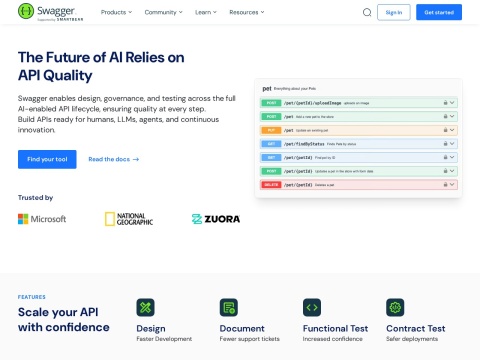This screenshot has height=360, width=480.
Task: Click the orange PUT method badge
Action: tap(271, 130)
